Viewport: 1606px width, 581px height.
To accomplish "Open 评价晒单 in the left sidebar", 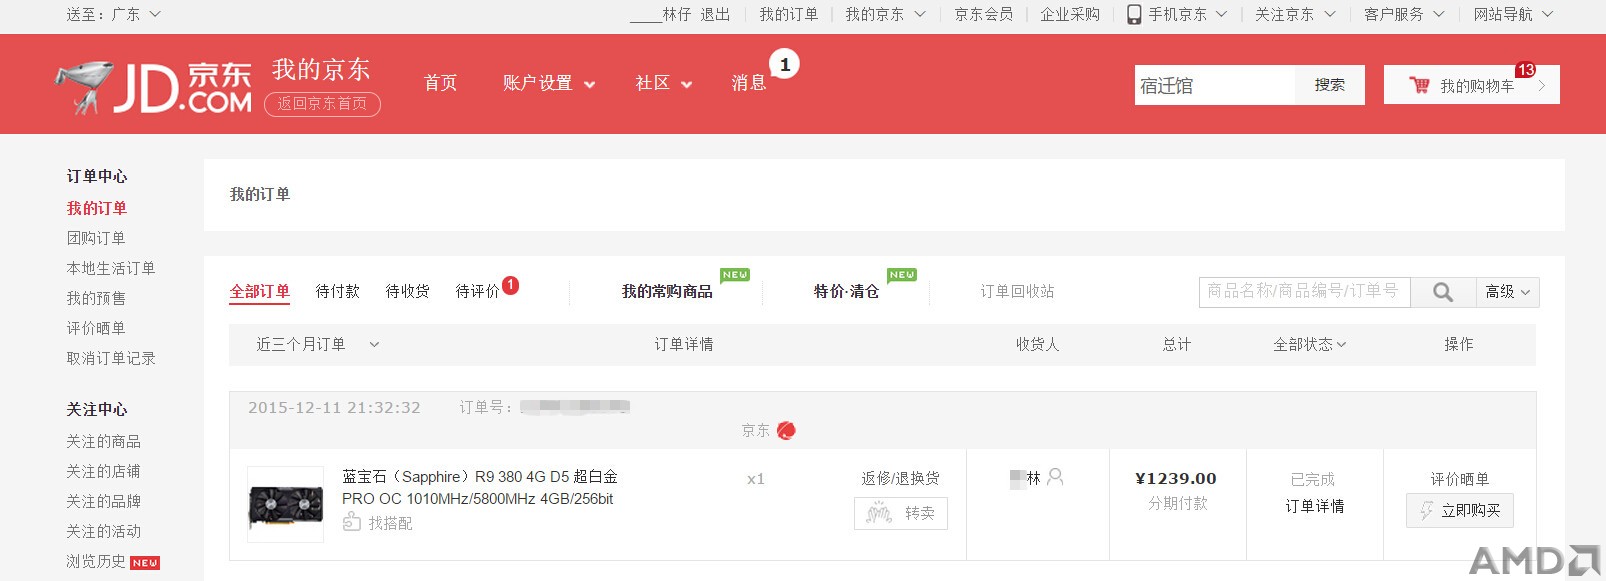I will [x=96, y=328].
